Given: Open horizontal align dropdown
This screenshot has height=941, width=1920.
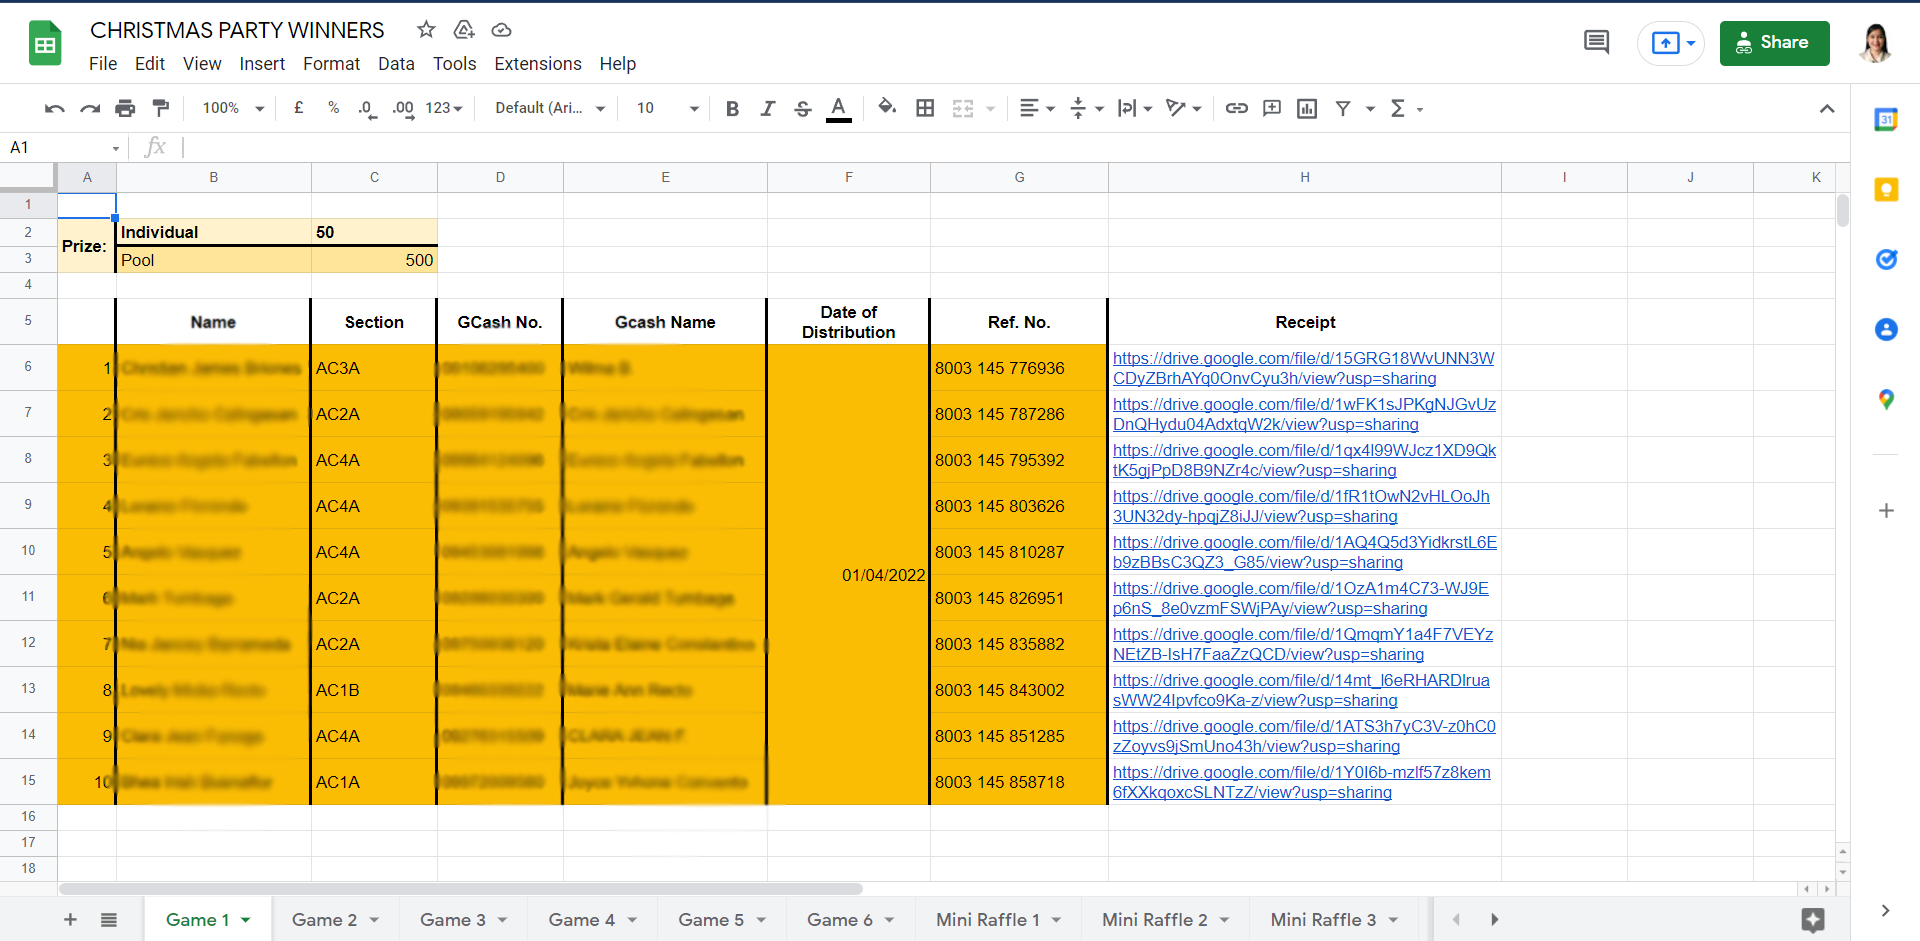Looking at the screenshot, I should (x=1037, y=108).
